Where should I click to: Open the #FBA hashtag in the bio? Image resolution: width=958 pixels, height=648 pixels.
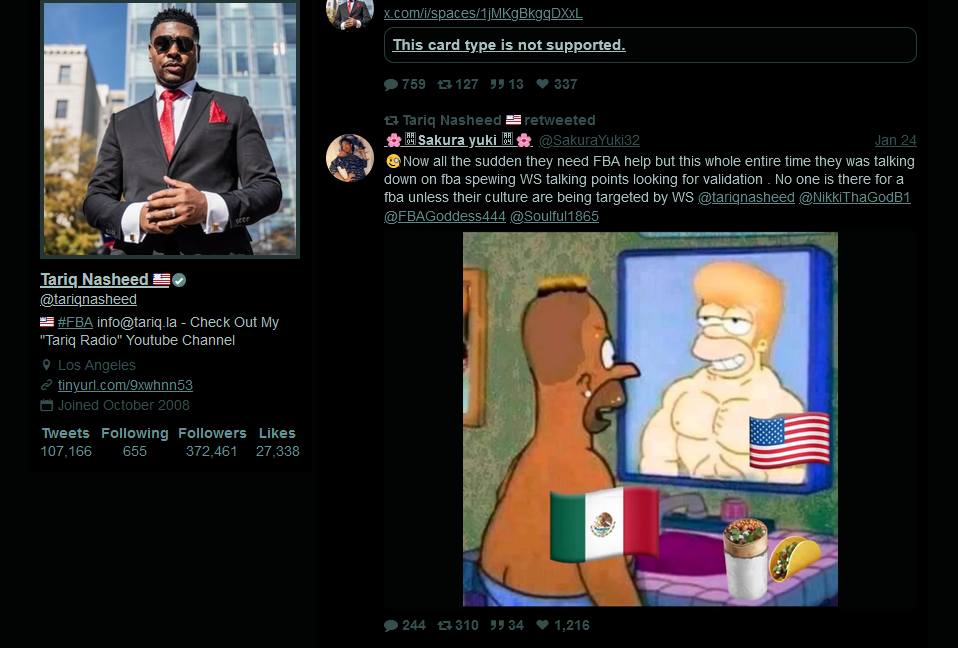[x=75, y=322]
